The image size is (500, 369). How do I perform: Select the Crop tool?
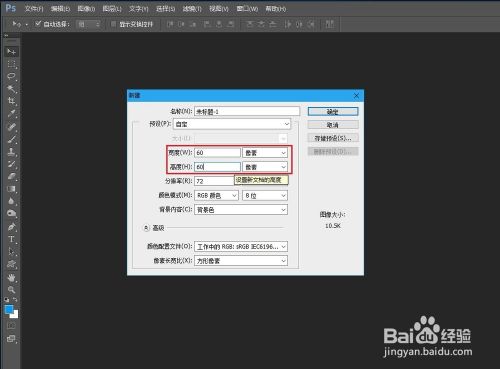pyautogui.click(x=11, y=101)
